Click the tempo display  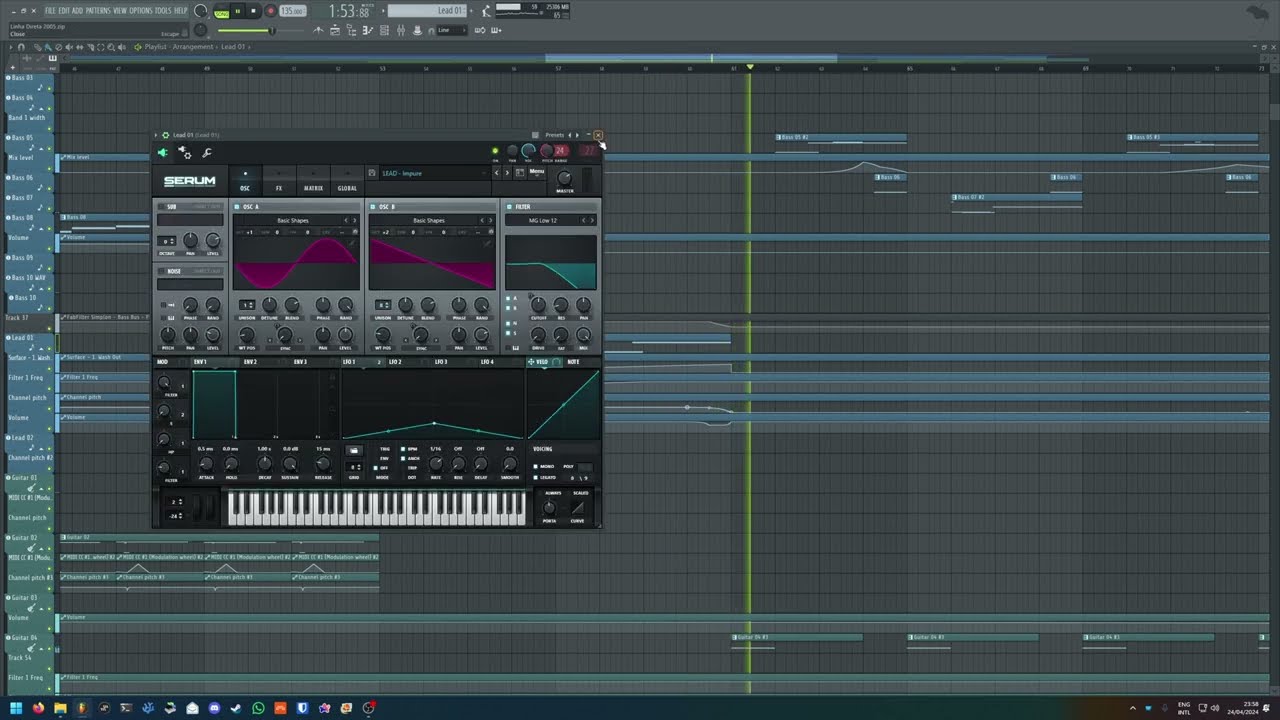pyautogui.click(x=293, y=11)
